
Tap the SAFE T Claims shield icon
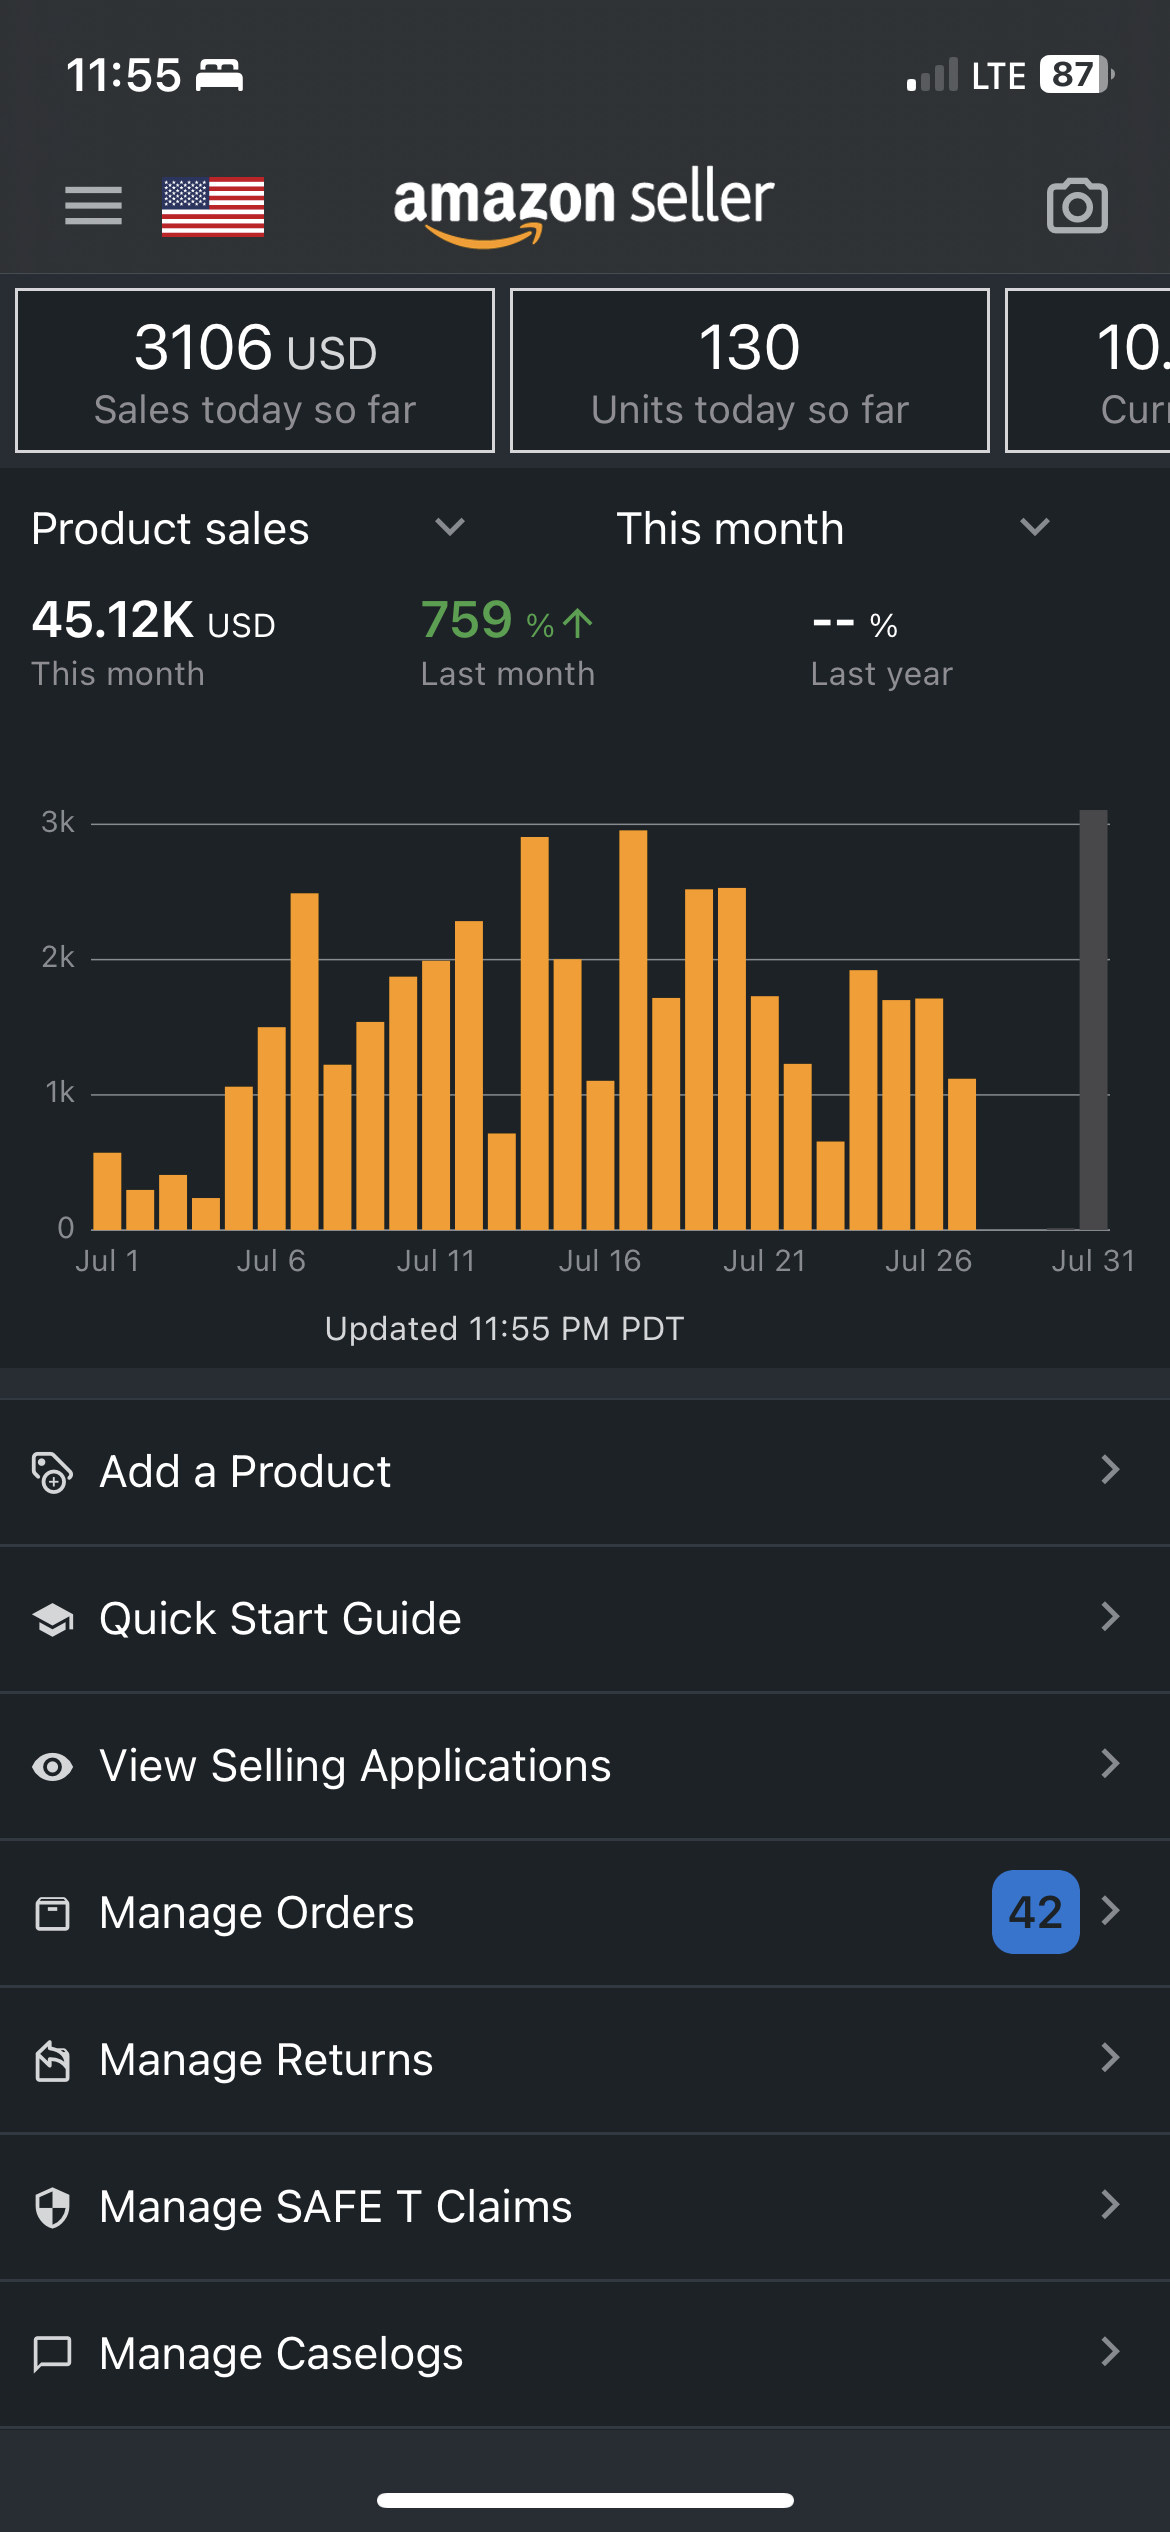point(52,2207)
